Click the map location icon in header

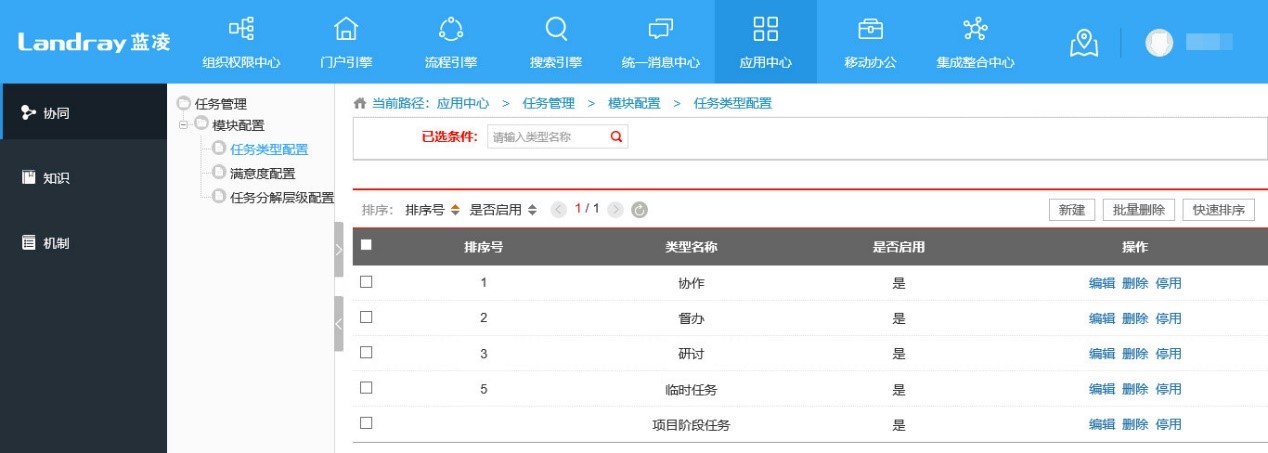click(x=1084, y=42)
